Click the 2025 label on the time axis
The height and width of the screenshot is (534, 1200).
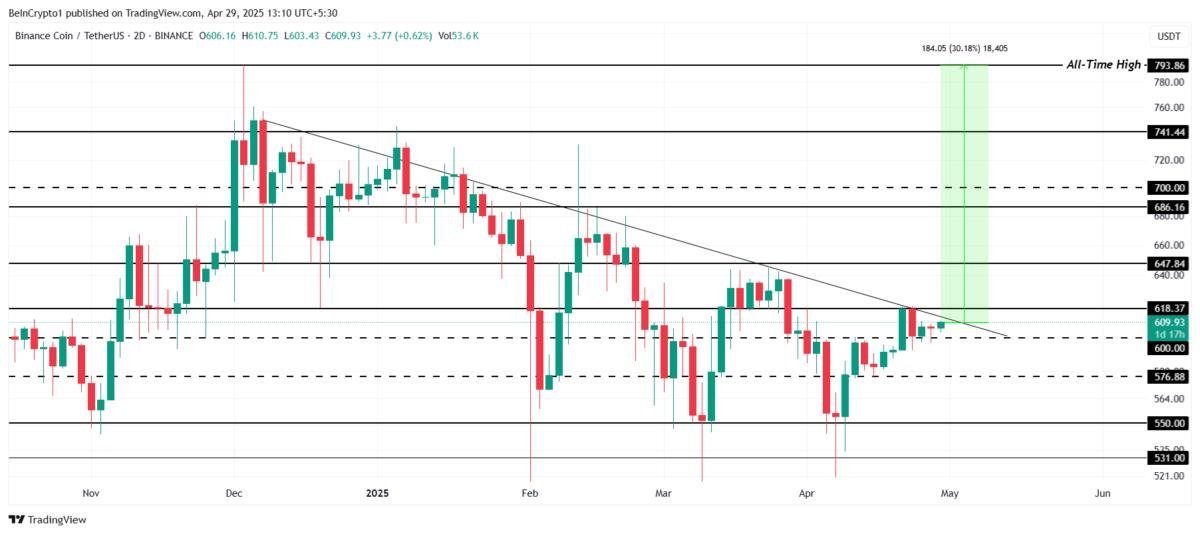377,493
